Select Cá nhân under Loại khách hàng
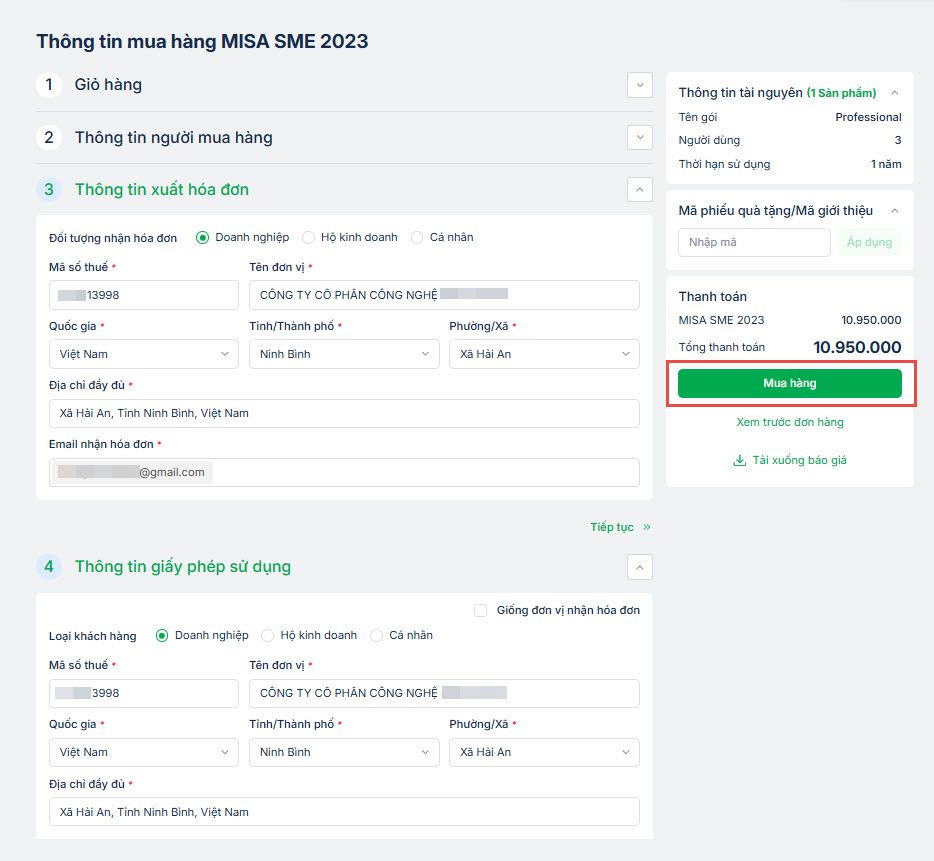 pos(377,636)
